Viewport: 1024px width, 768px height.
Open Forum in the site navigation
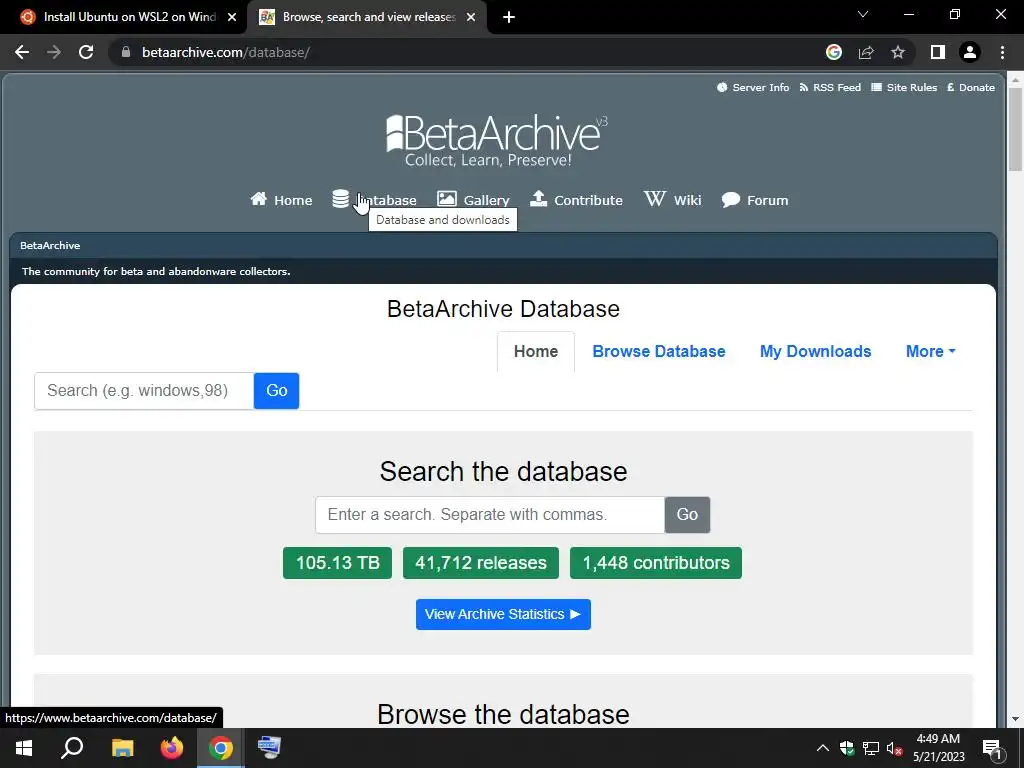click(755, 200)
